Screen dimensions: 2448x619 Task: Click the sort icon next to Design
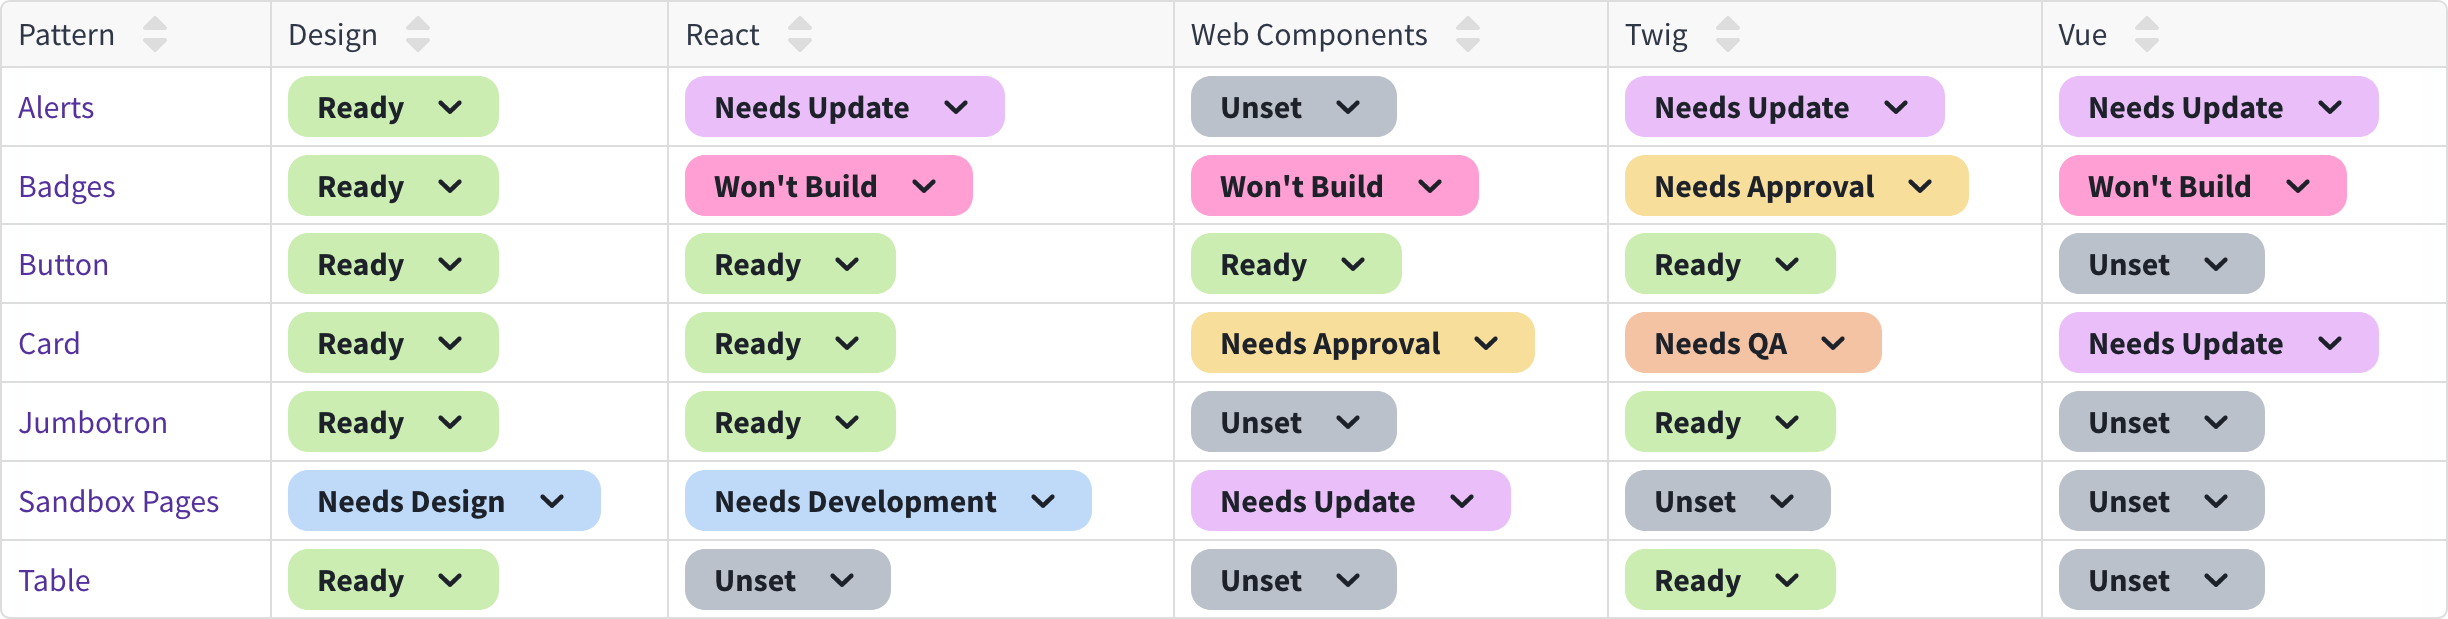pyautogui.click(x=419, y=33)
